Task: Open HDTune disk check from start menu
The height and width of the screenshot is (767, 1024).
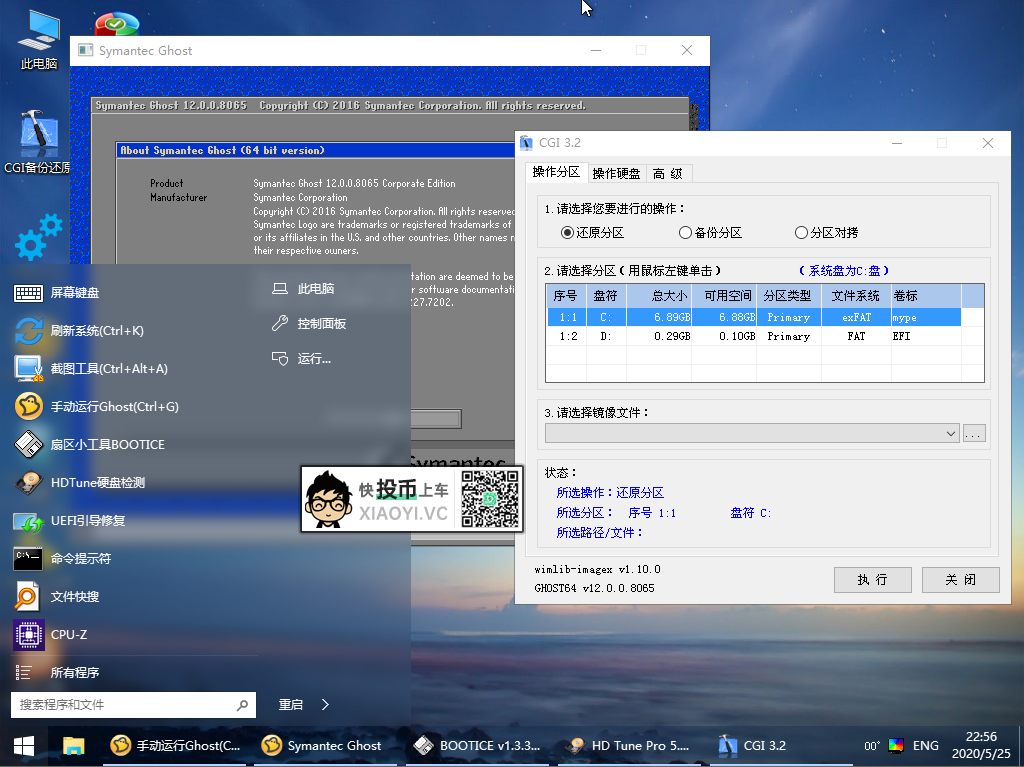Action: 97,483
